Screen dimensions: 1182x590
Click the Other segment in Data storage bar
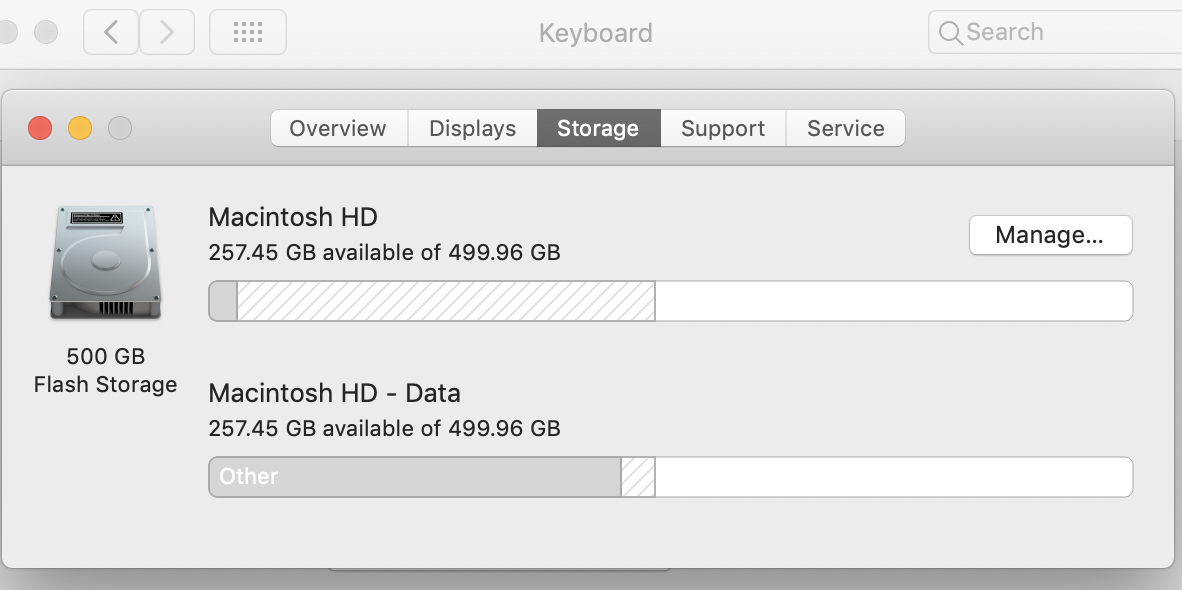[415, 477]
